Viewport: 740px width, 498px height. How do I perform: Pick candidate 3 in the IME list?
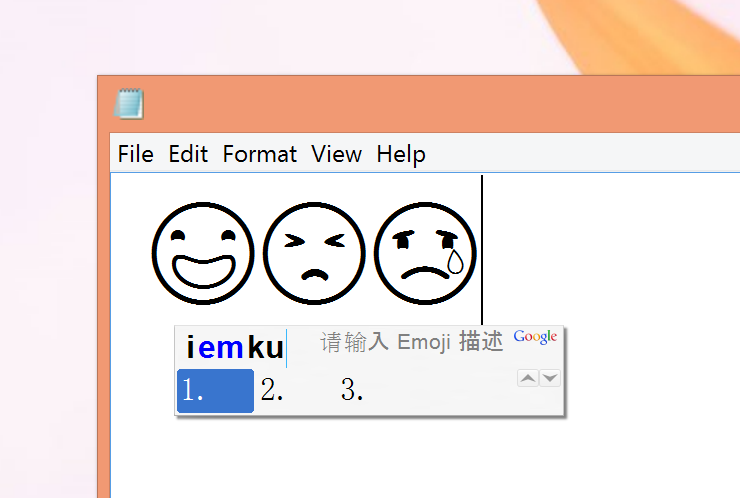[x=352, y=390]
